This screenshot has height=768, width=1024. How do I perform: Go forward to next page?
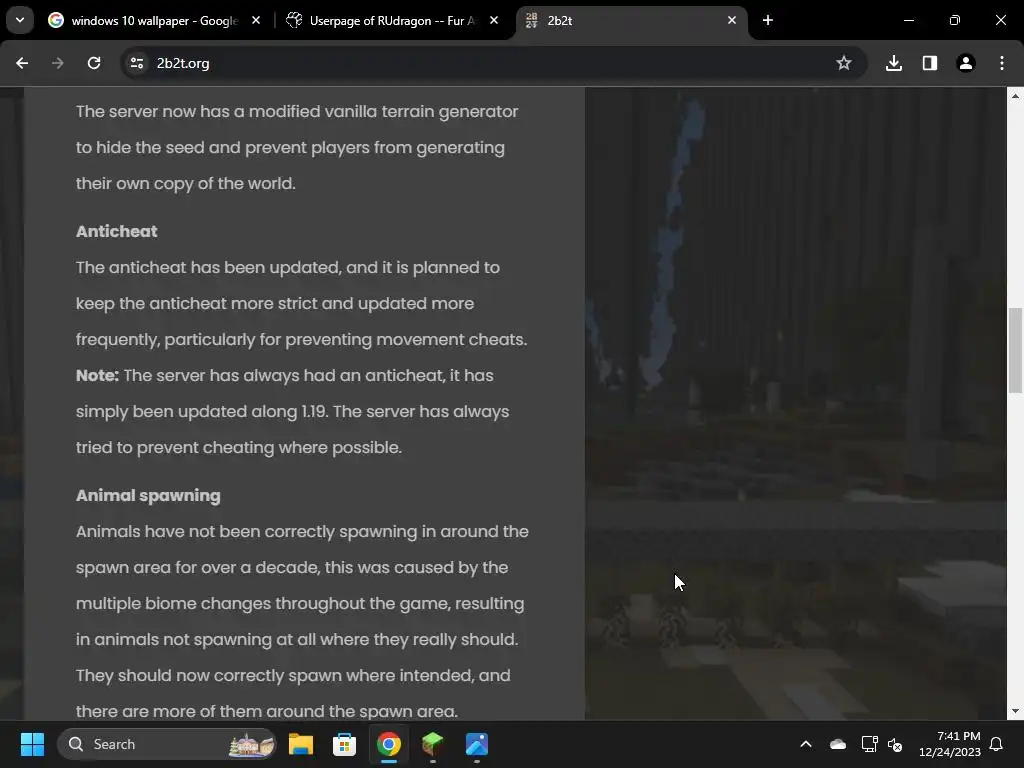tap(58, 63)
